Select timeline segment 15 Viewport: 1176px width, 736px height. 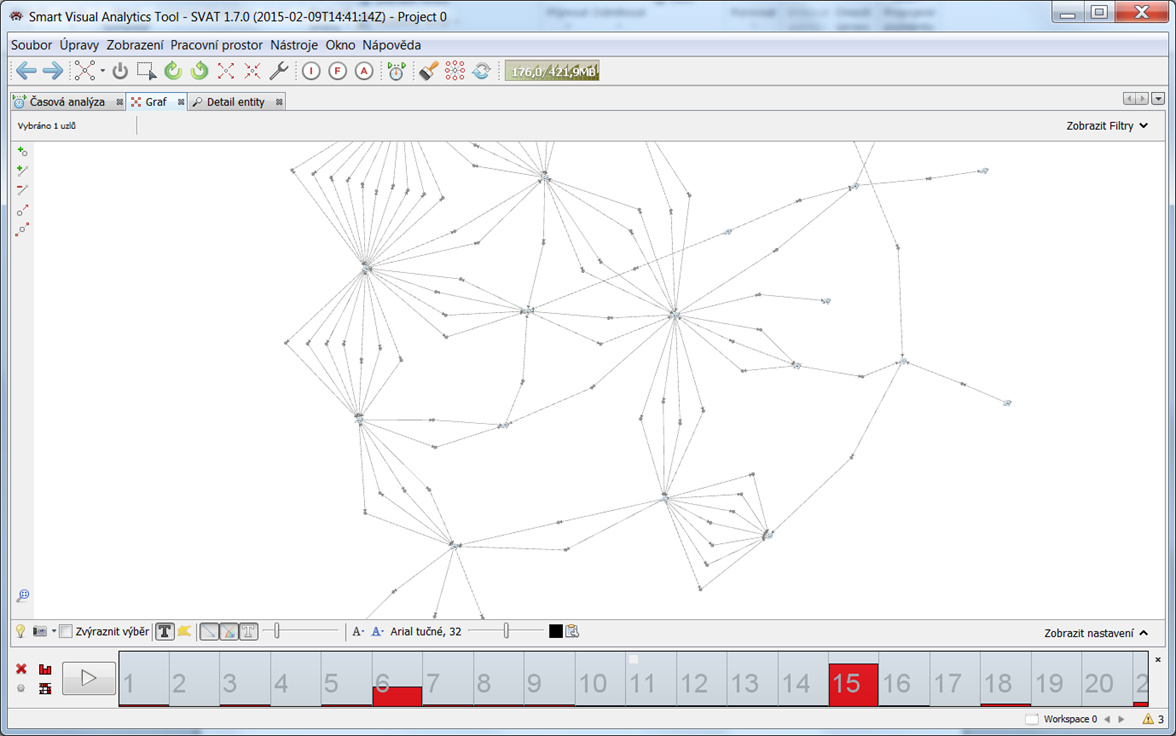coord(853,683)
